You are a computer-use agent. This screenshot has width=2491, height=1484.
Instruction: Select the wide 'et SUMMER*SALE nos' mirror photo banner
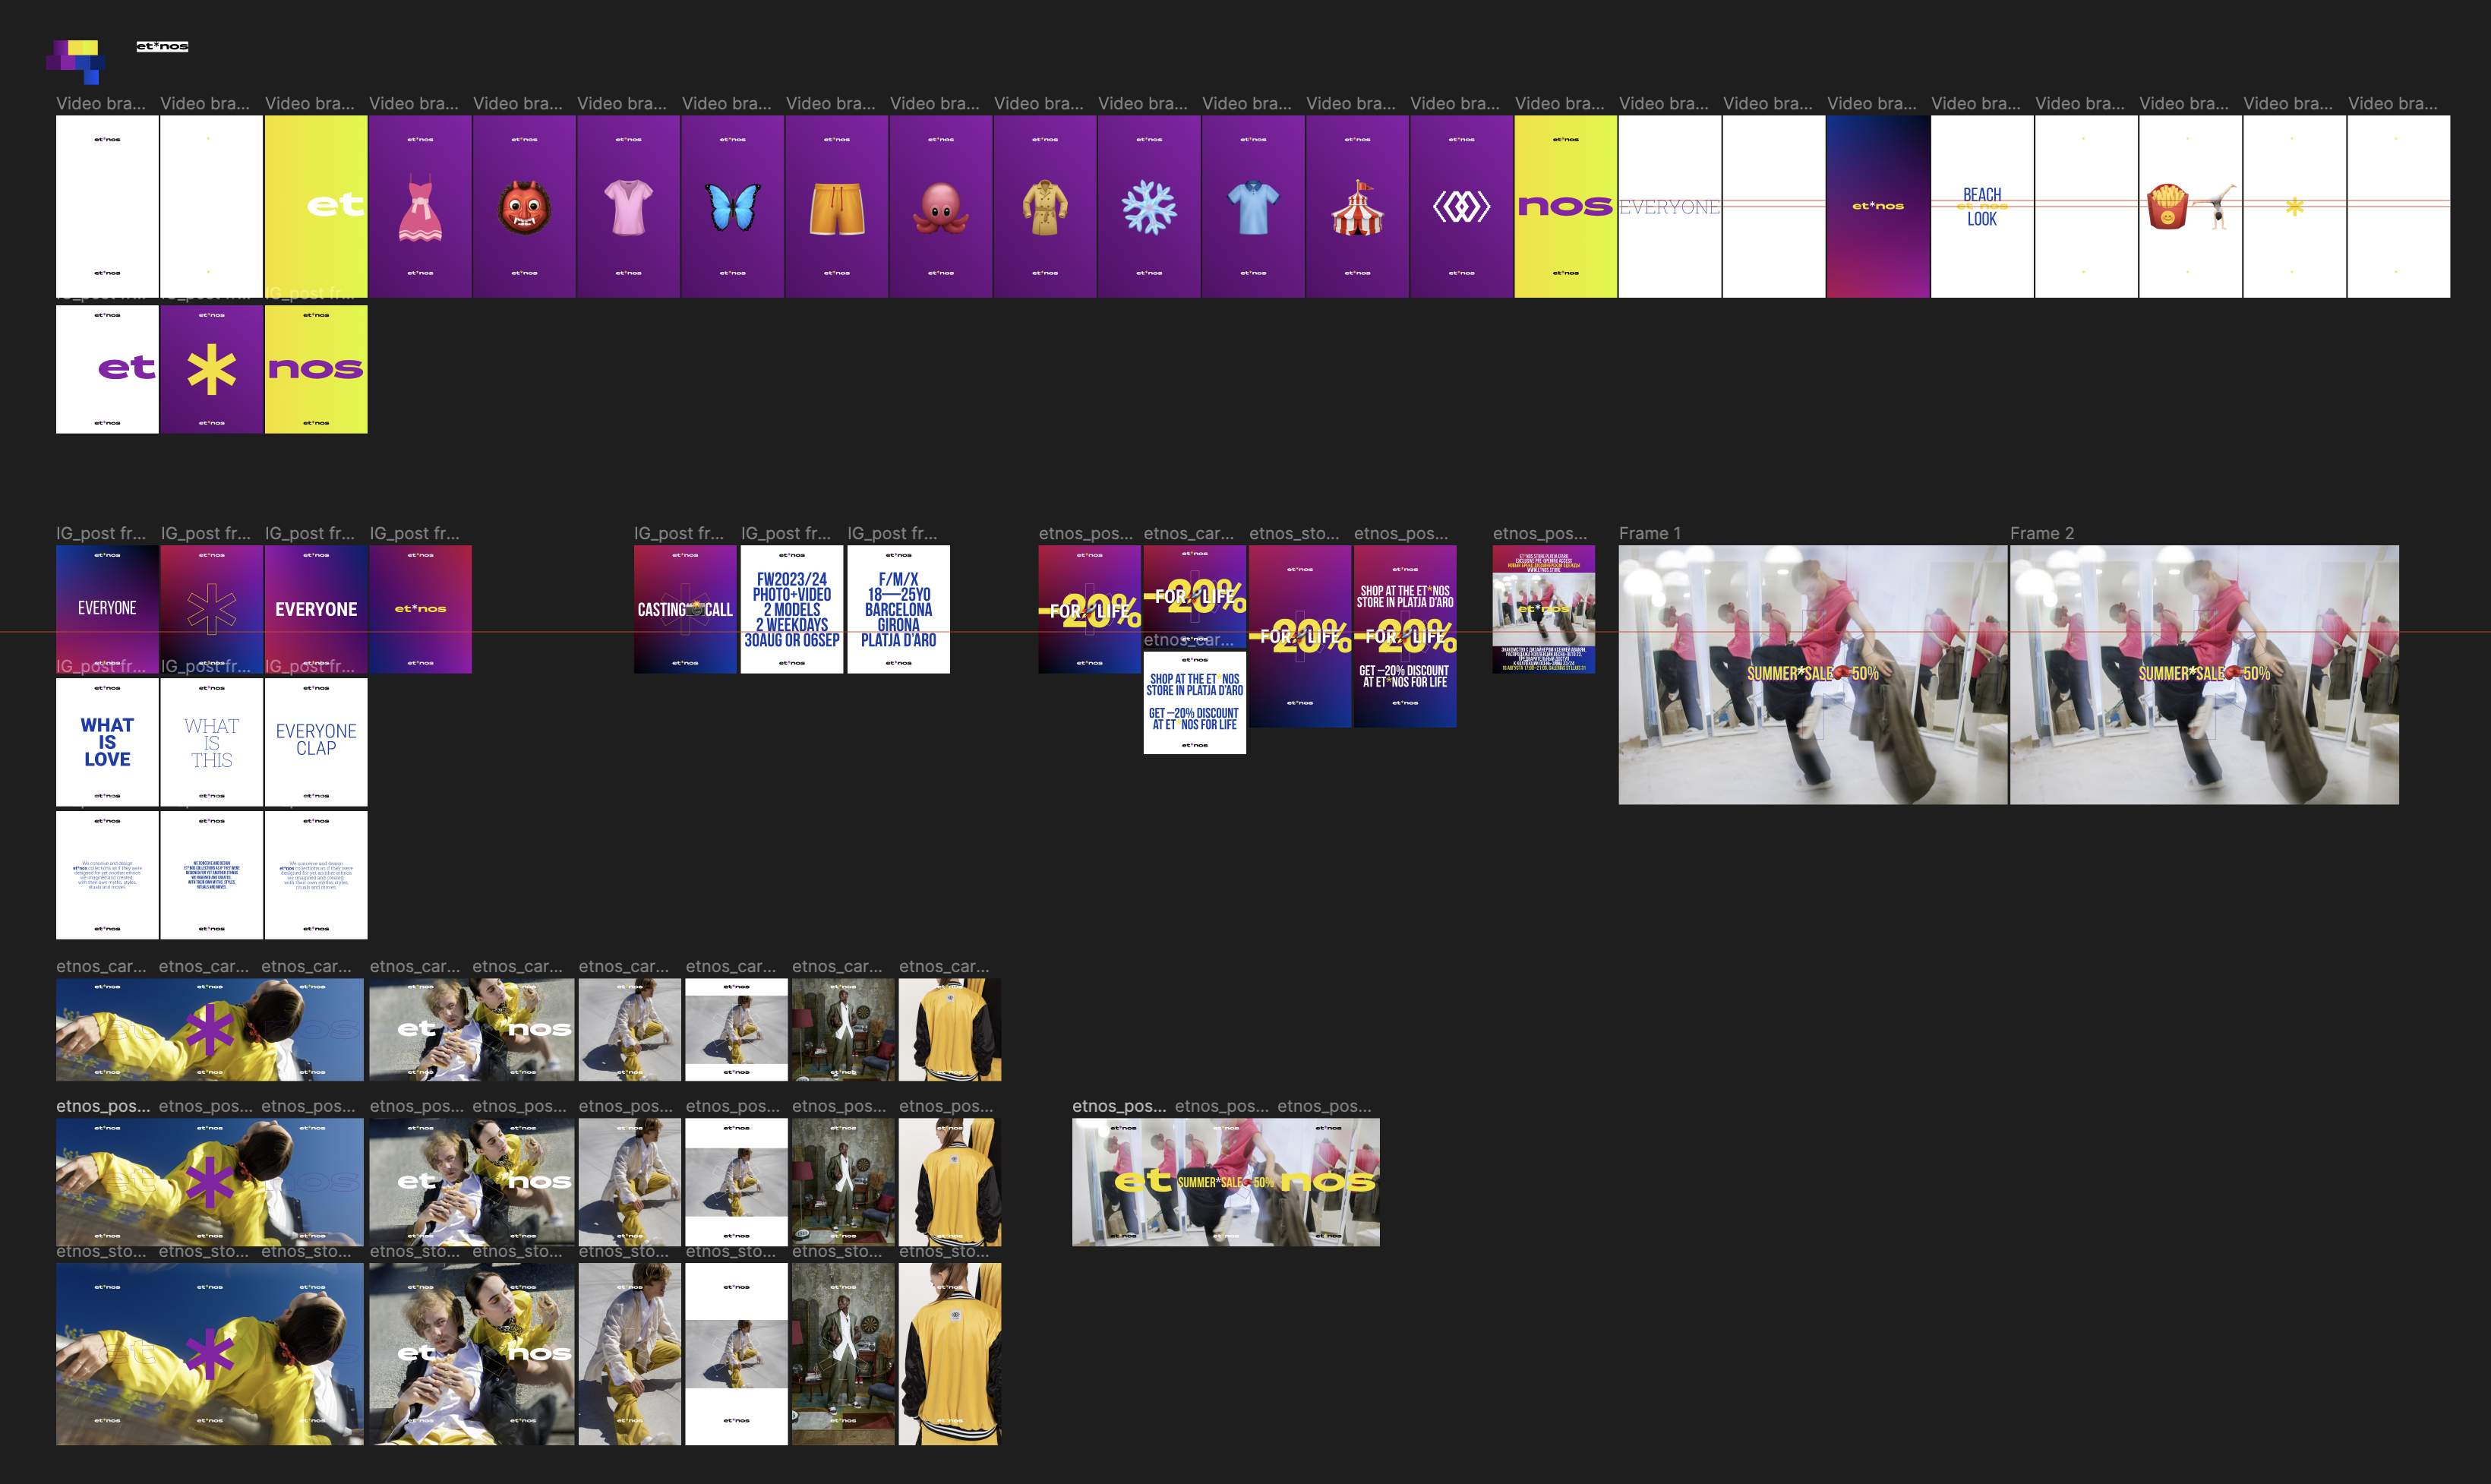1226,1182
